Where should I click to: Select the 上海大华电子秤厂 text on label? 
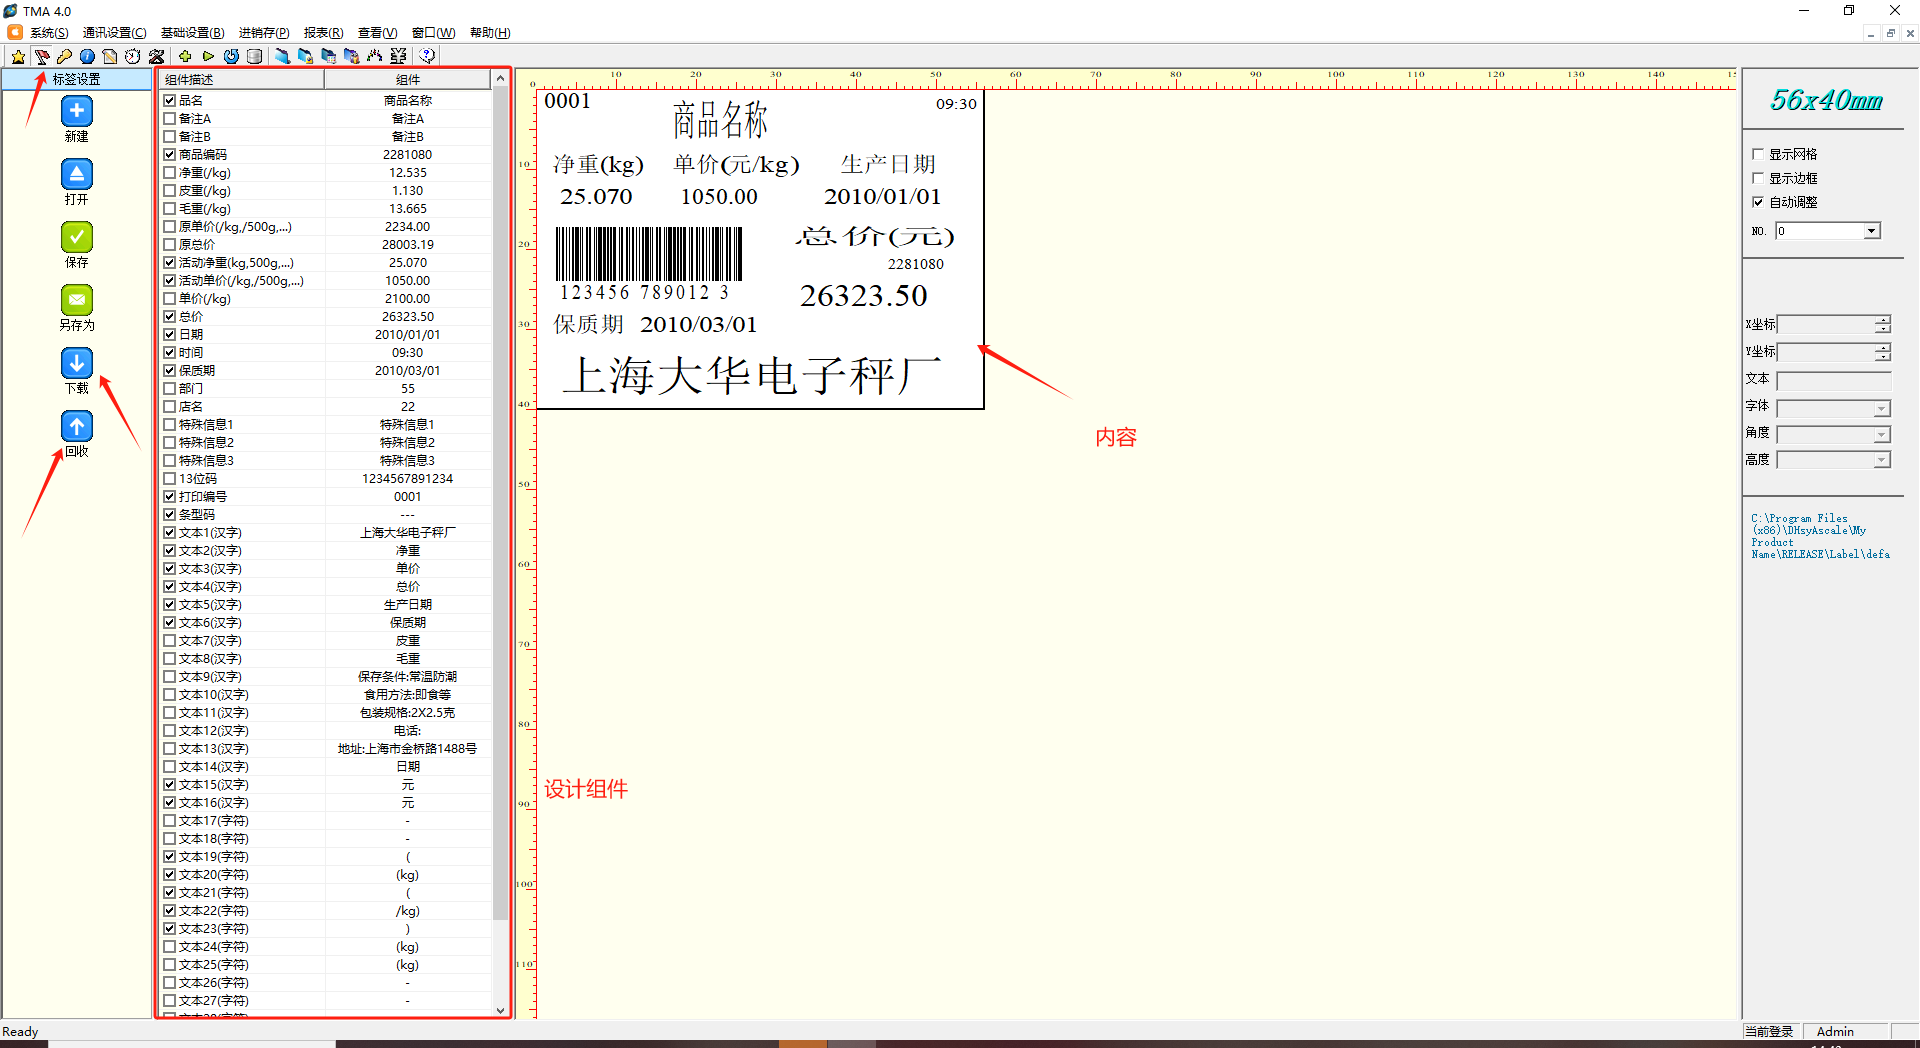tap(752, 376)
